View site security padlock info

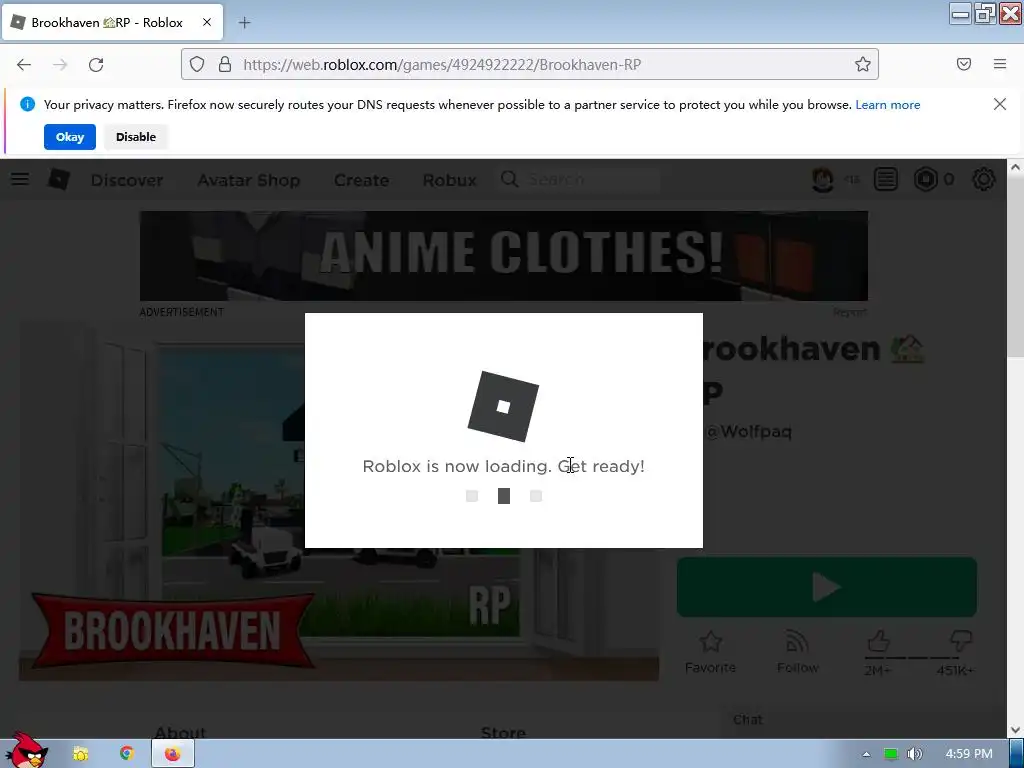[225, 64]
